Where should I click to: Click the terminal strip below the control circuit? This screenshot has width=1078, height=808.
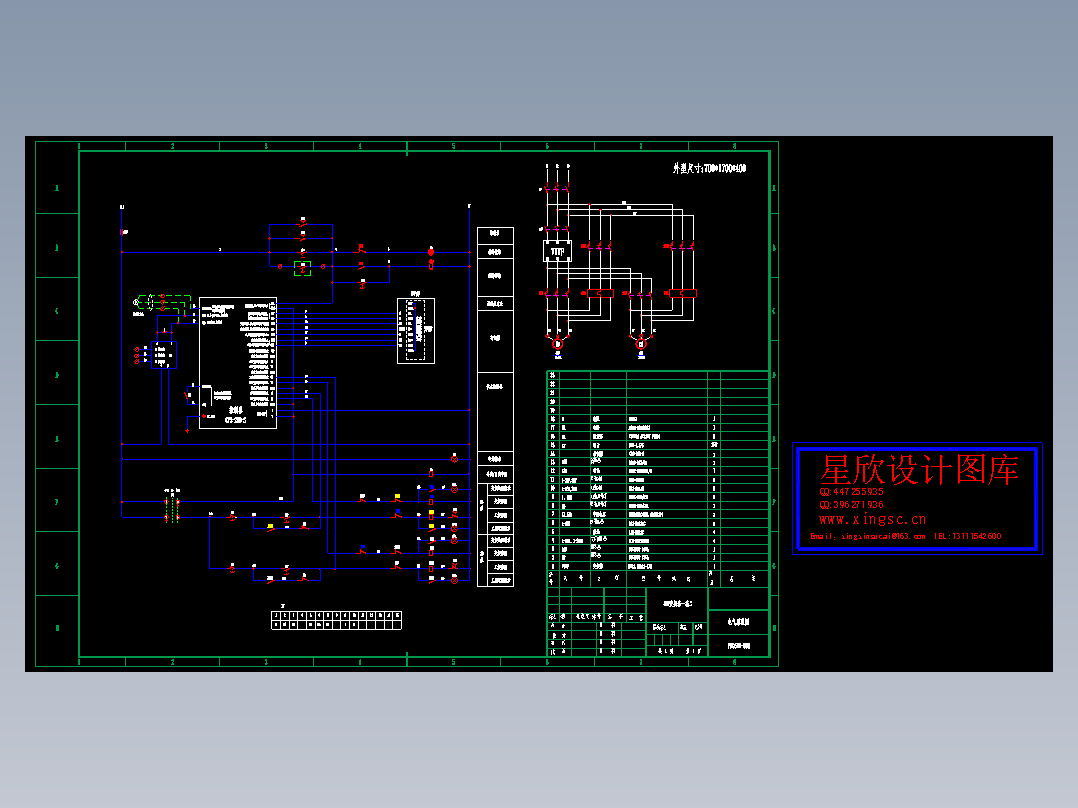[336, 620]
